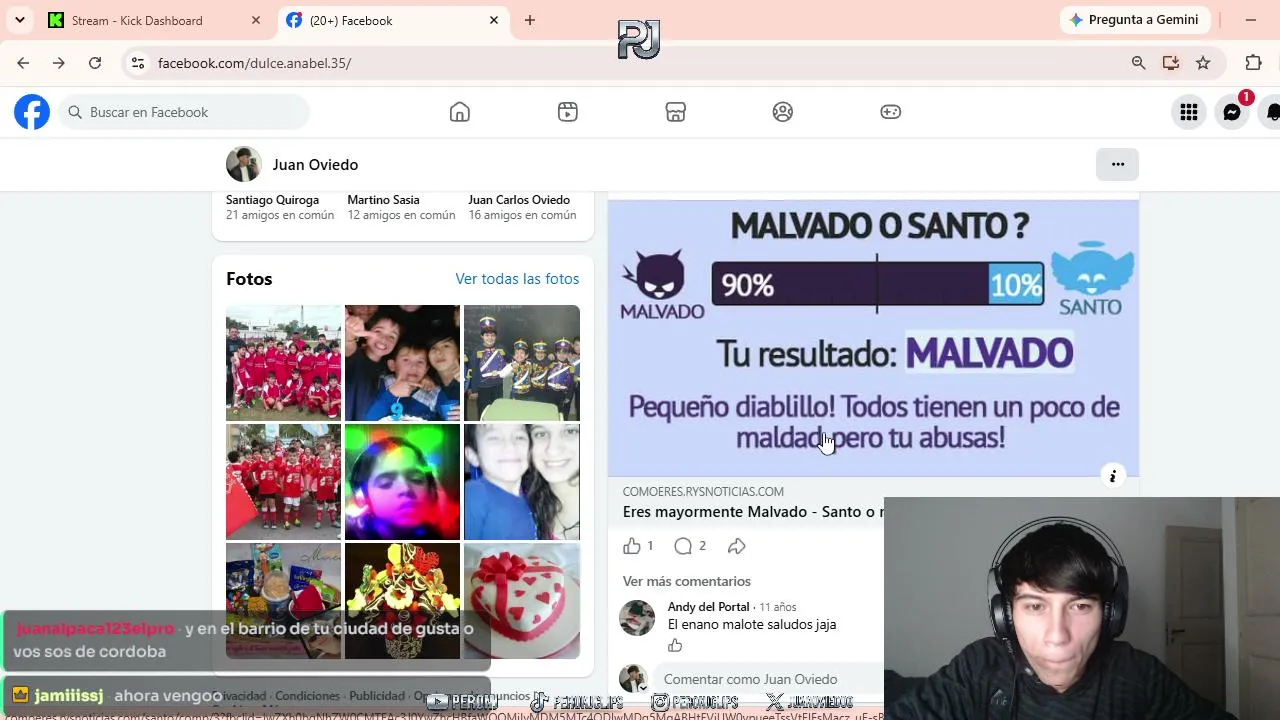Click the 11 años comment timestamp

click(x=778, y=607)
